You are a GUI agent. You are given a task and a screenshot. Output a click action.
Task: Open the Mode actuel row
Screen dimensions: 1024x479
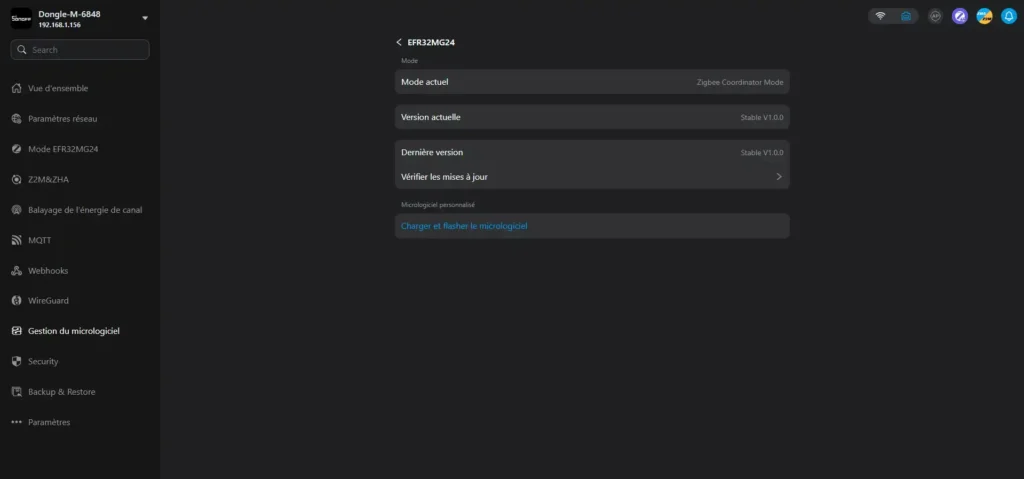(x=592, y=82)
